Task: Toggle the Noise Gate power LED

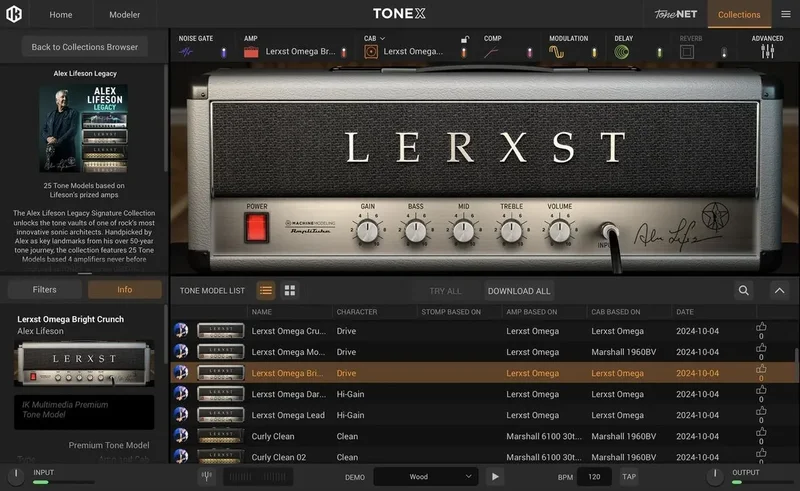Action: 223,52
